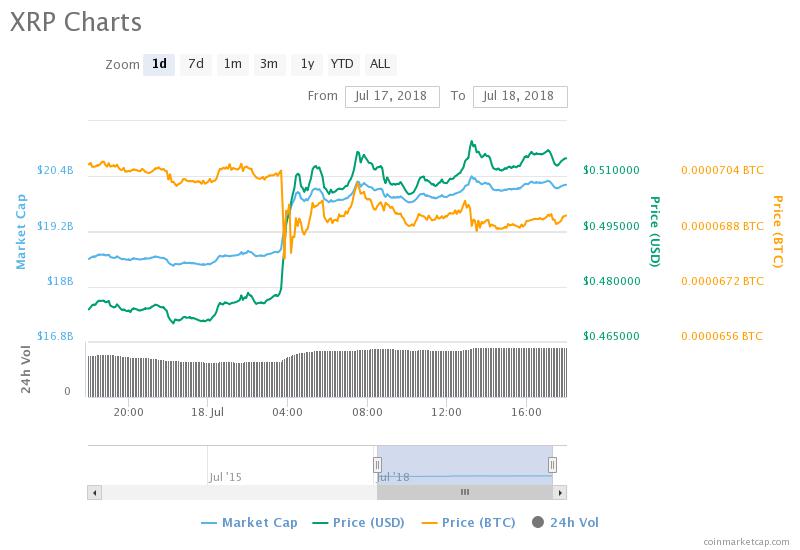Click the $0.510000 price axis label

(x=611, y=170)
